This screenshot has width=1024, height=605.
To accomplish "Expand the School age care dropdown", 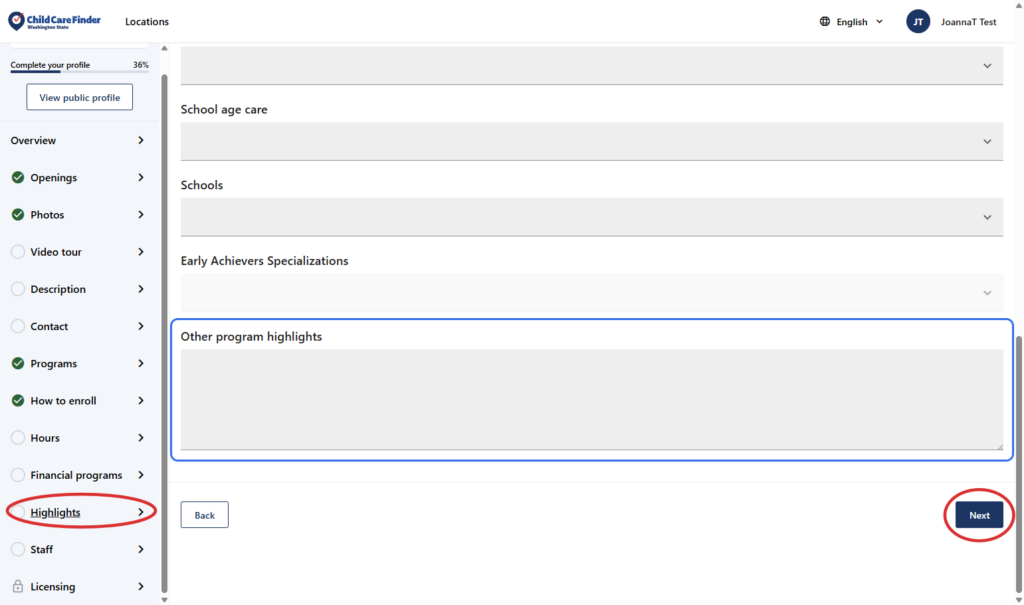I will click(x=591, y=141).
